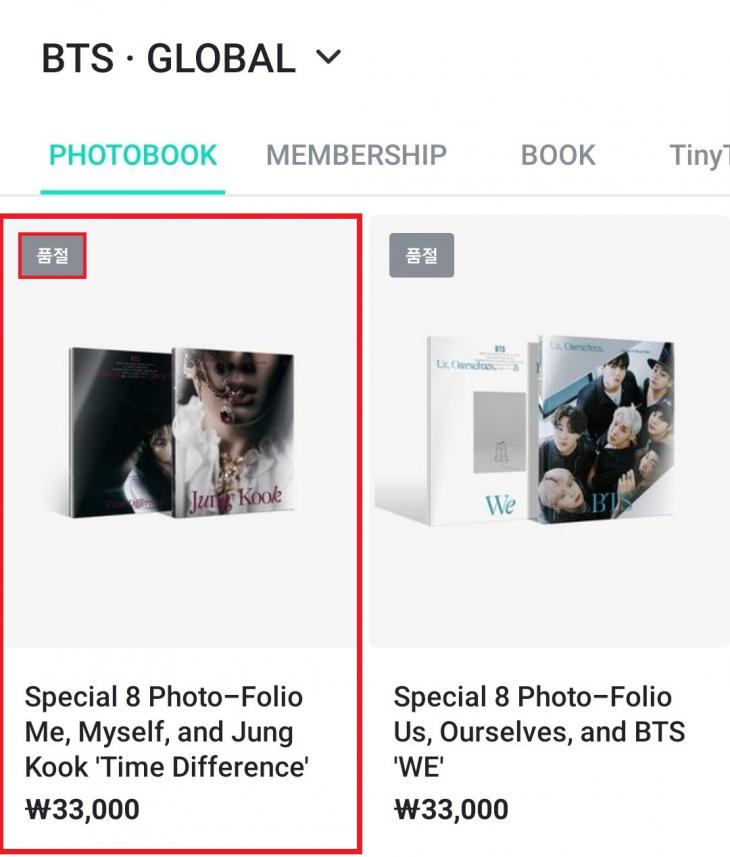The height and width of the screenshot is (857, 730).
Task: Click the 품절 badge on the WE photo-folio
Action: pyautogui.click(x=421, y=255)
